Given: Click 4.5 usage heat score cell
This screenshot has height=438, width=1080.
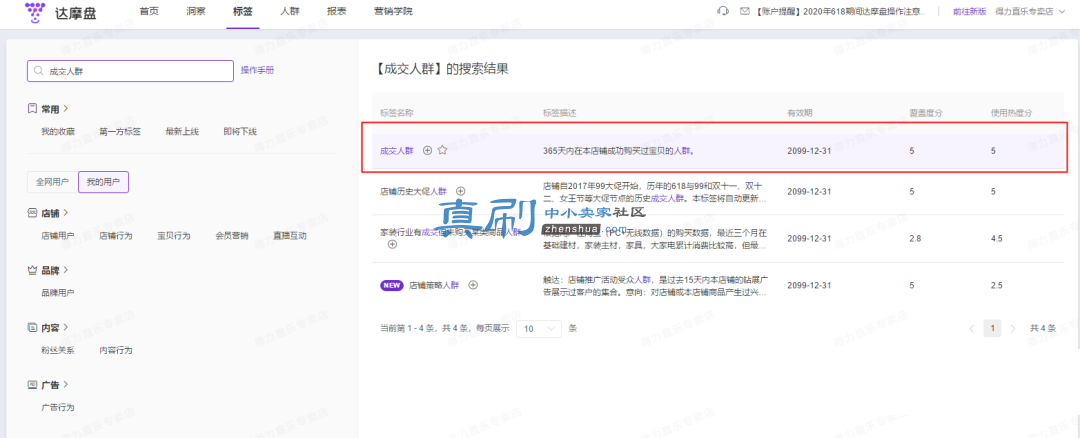Looking at the screenshot, I should click(997, 238).
